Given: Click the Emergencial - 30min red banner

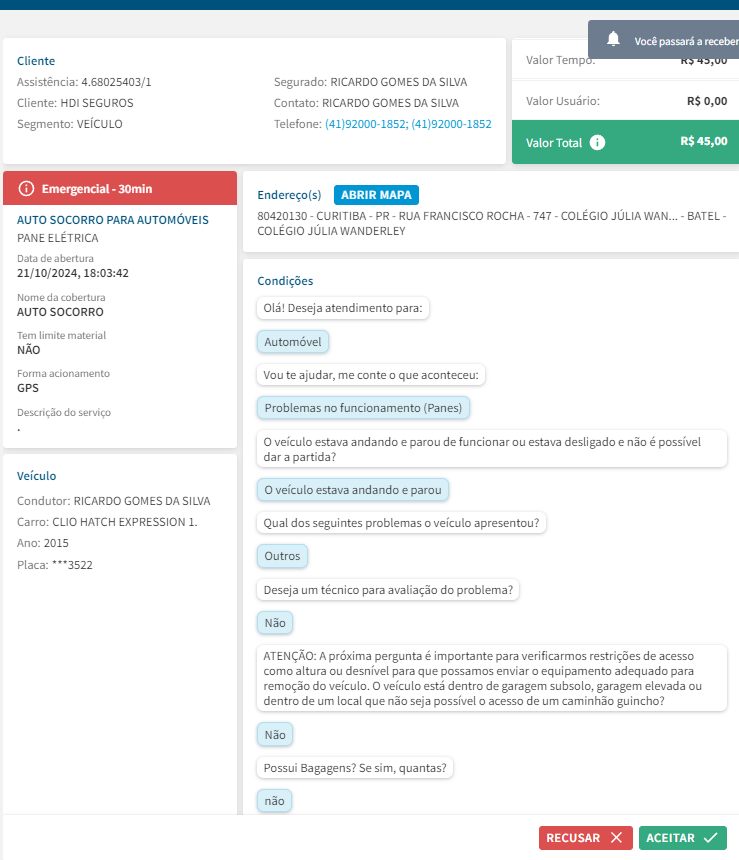Looking at the screenshot, I should pos(120,188).
